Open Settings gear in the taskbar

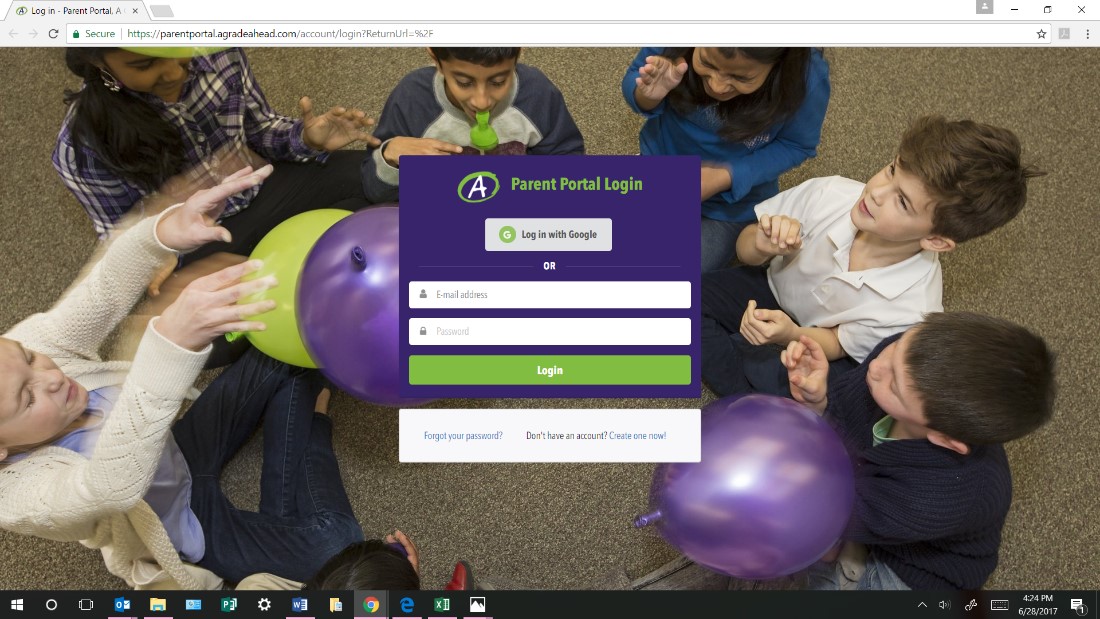click(x=264, y=604)
